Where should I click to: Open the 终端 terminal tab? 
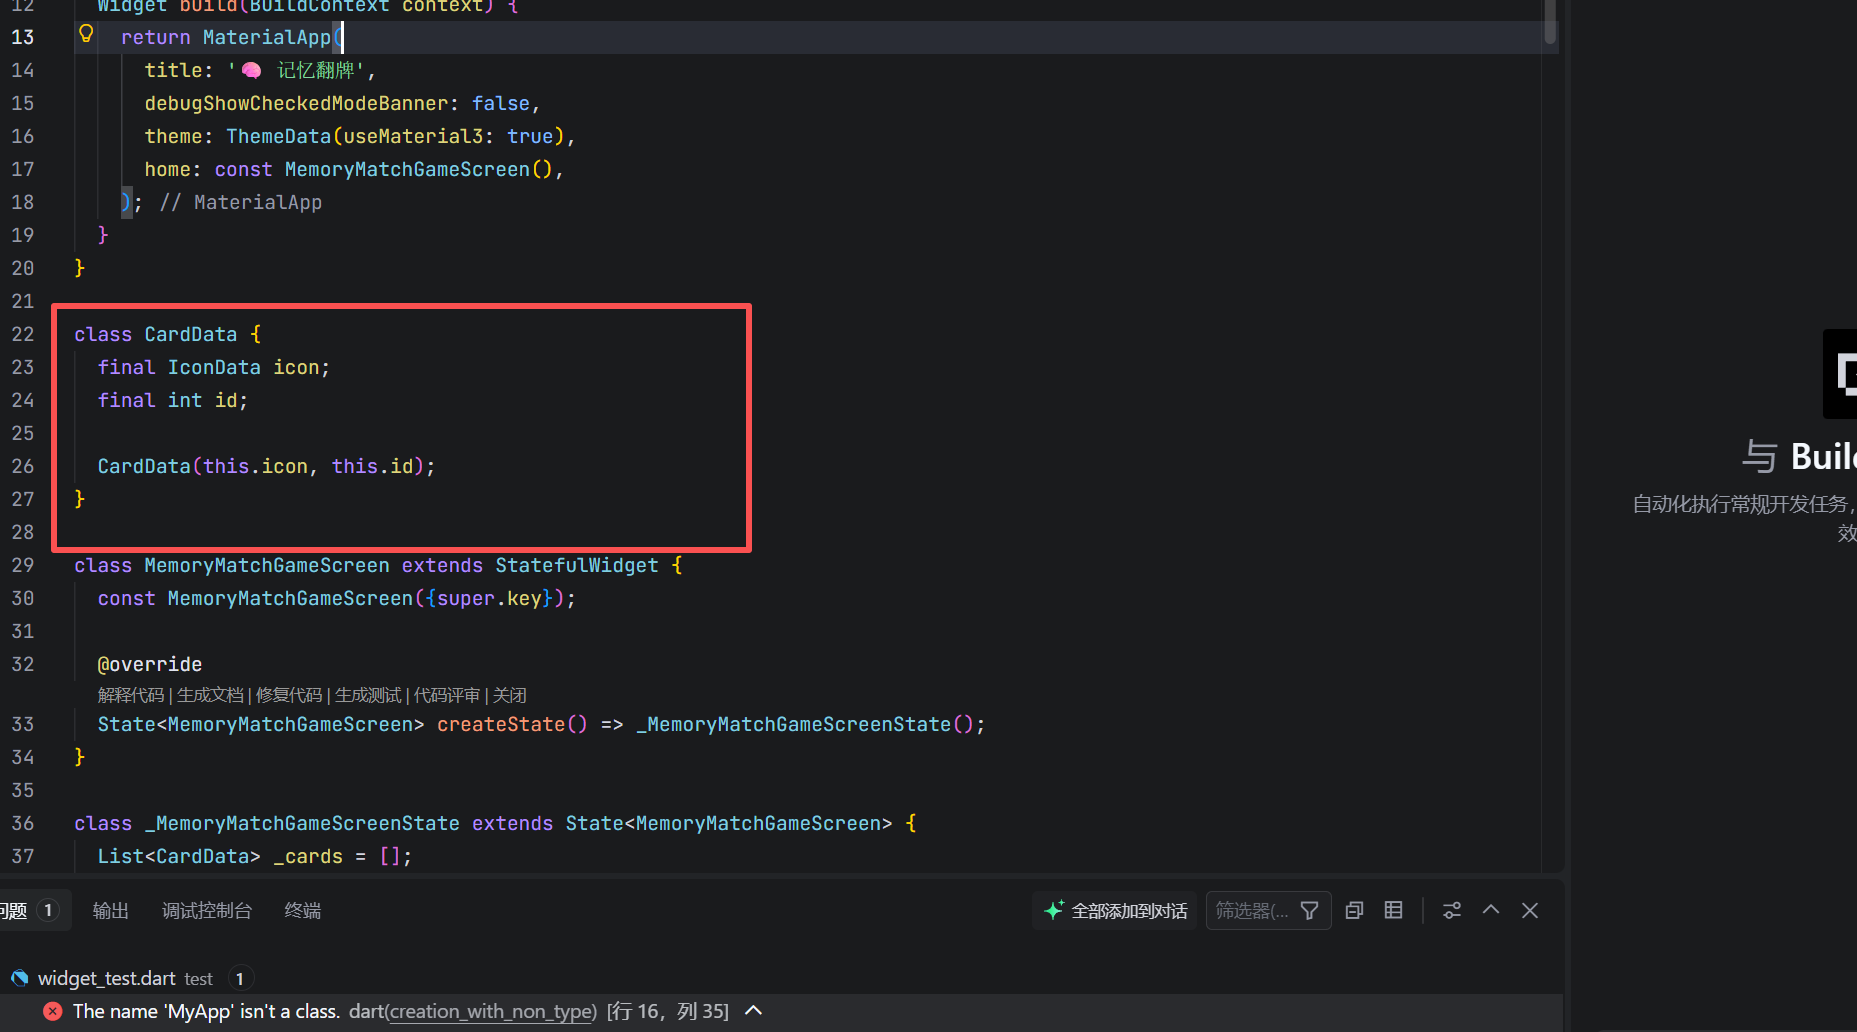(303, 910)
